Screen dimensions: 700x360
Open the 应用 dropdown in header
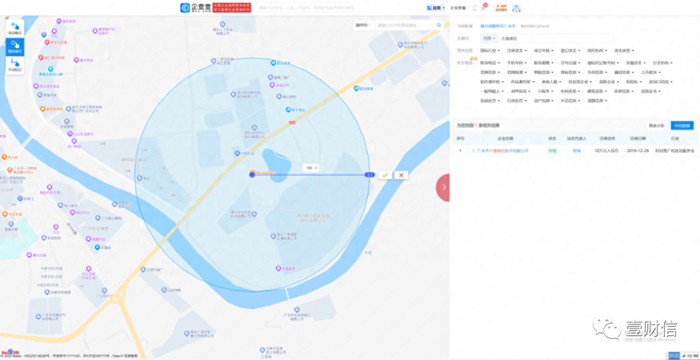[435, 8]
